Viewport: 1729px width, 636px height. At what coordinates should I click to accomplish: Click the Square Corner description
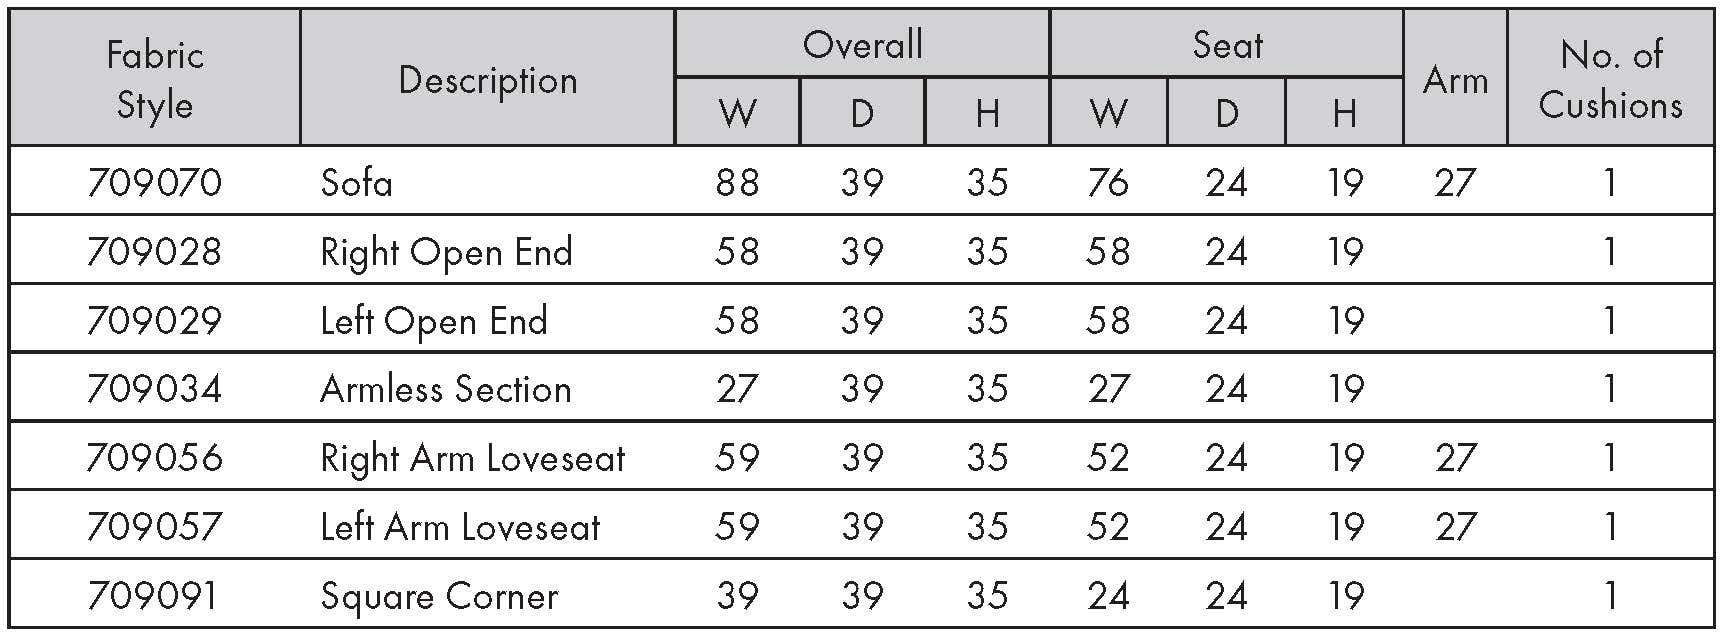coord(439,596)
